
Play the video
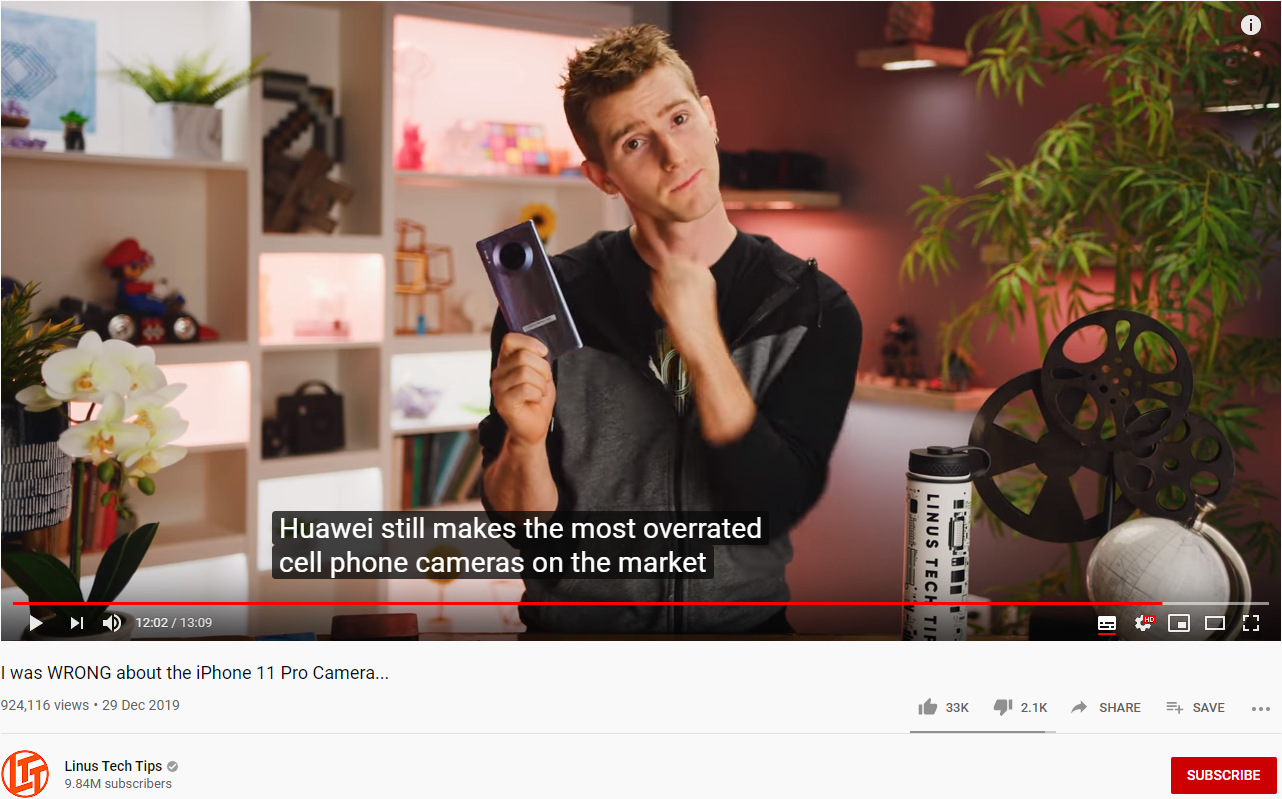point(36,623)
